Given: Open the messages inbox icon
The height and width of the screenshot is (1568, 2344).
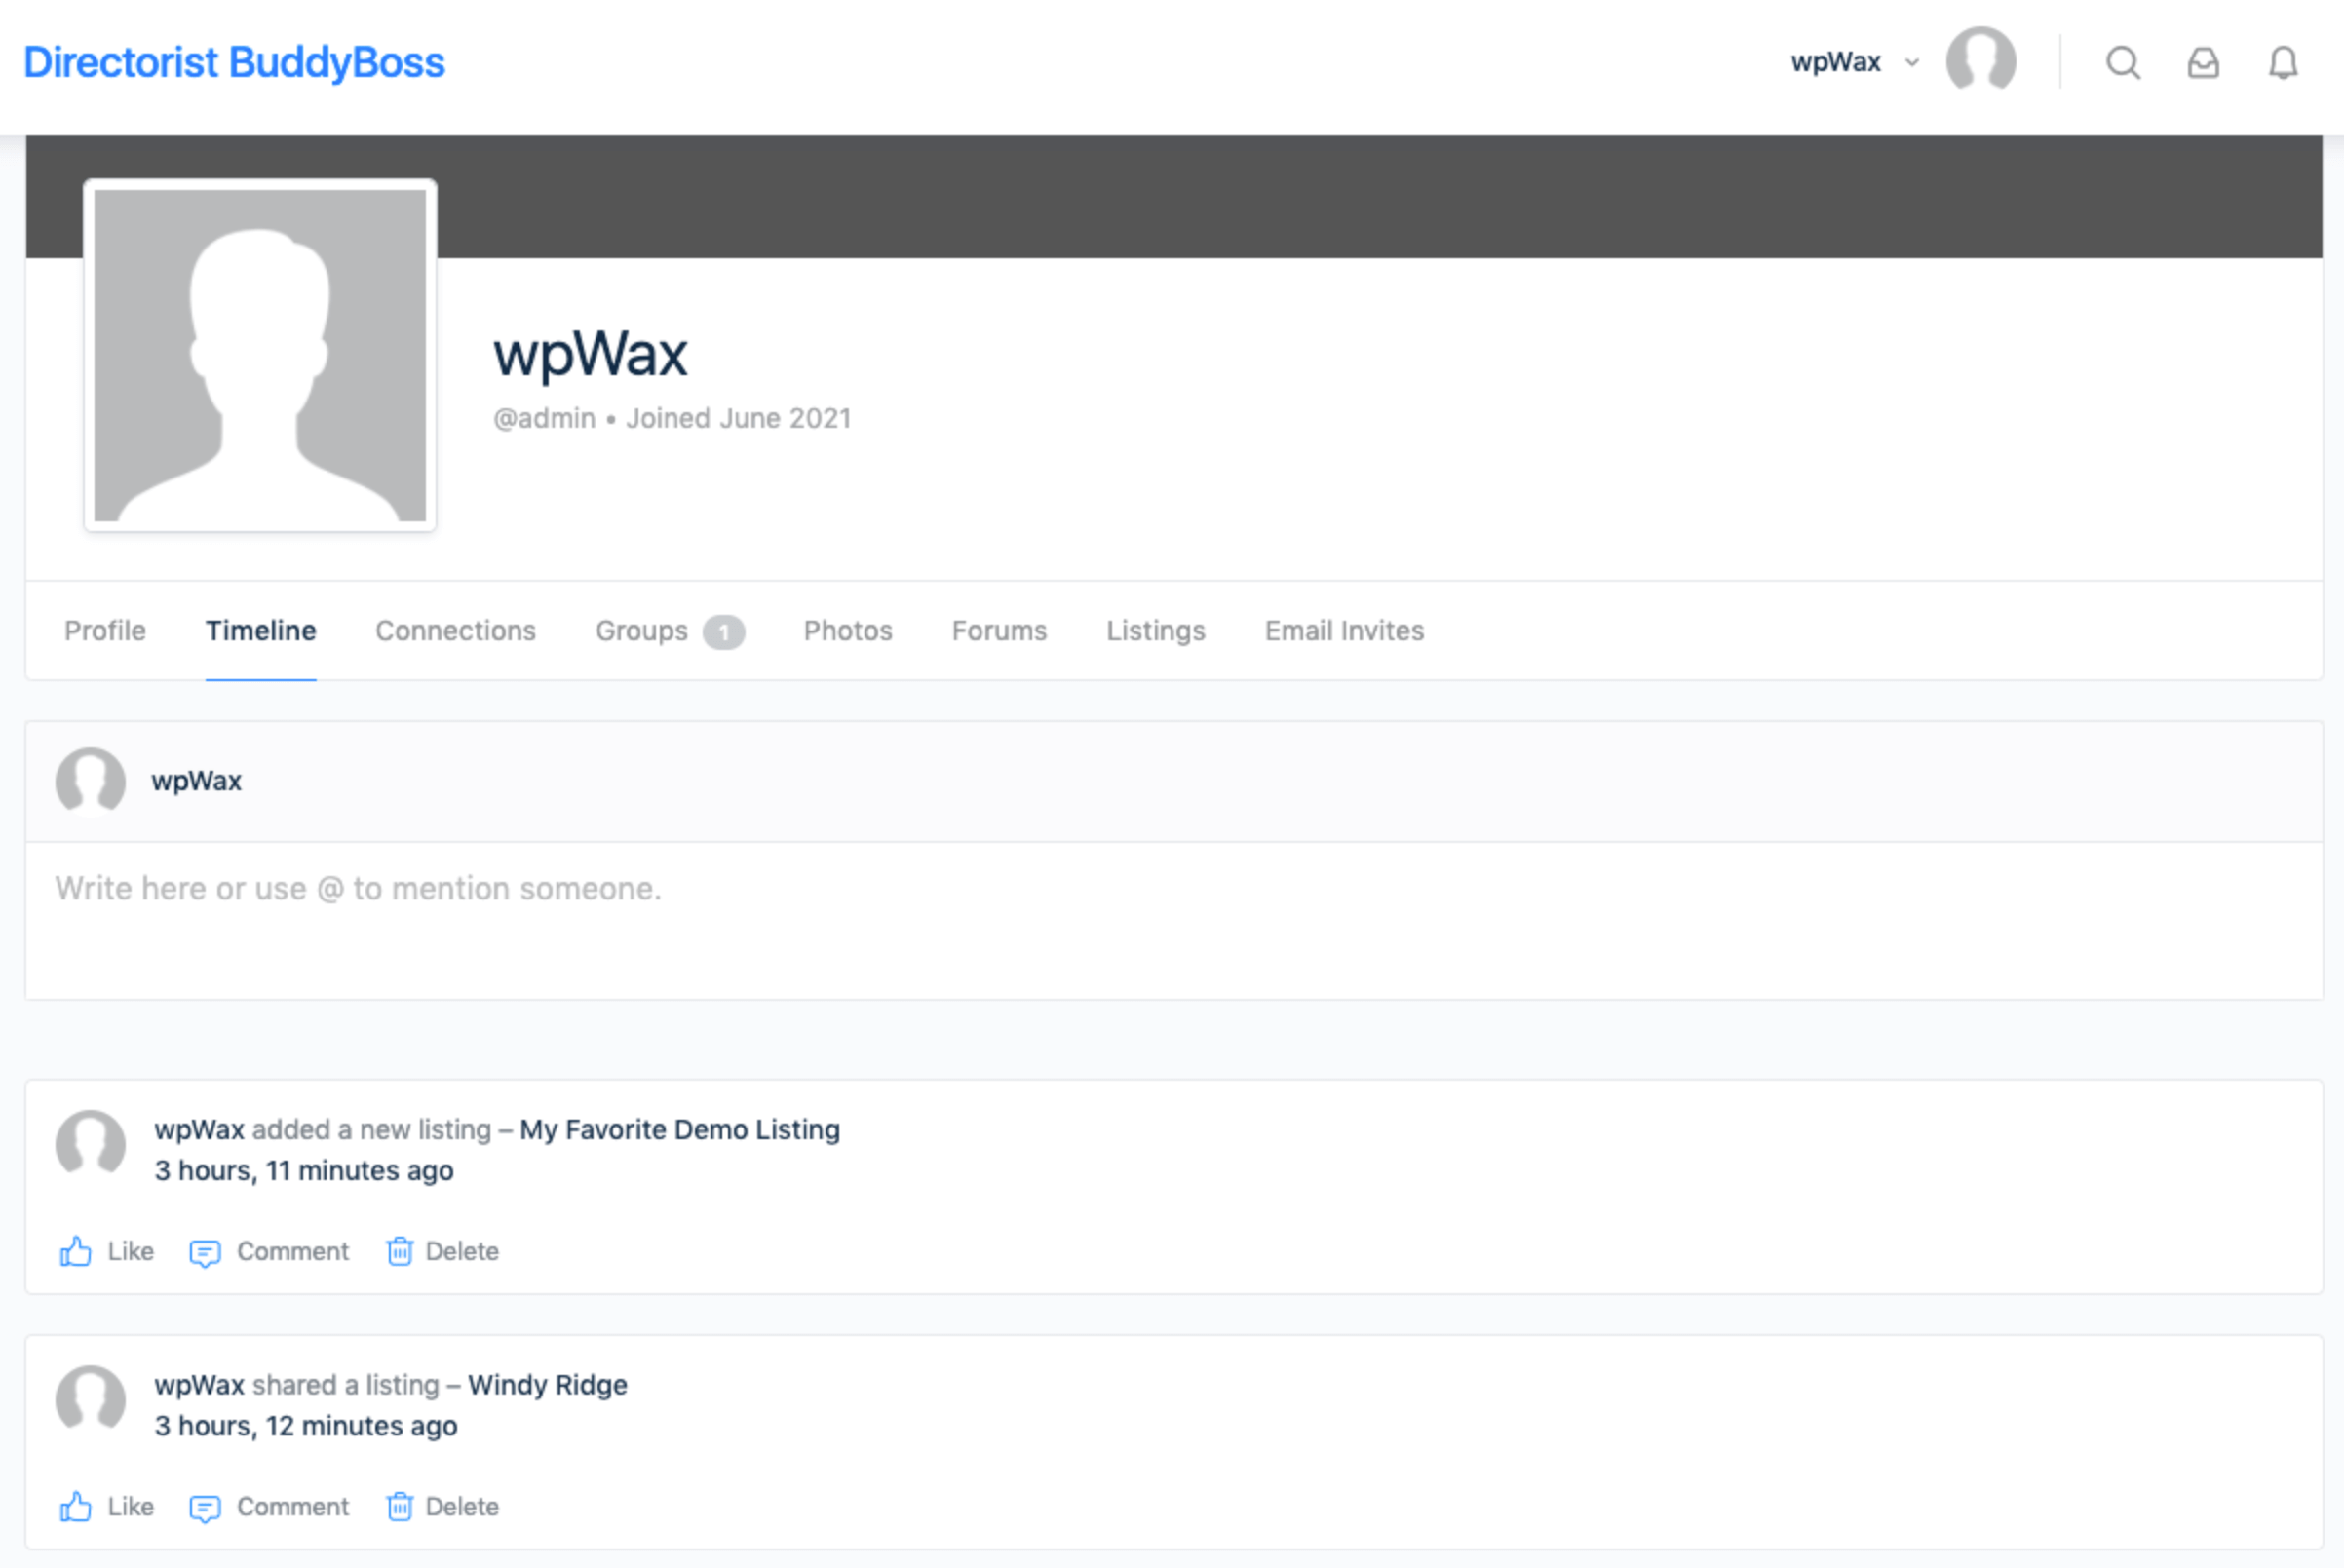Looking at the screenshot, I should [x=2203, y=63].
